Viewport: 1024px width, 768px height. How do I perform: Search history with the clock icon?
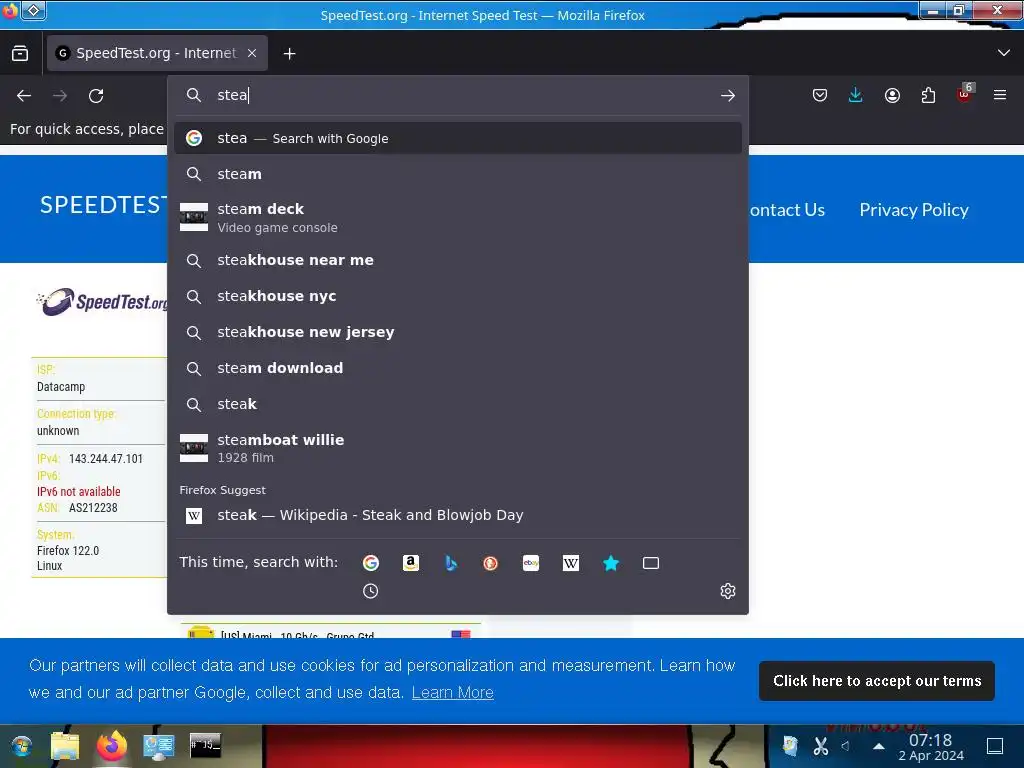pyautogui.click(x=370, y=591)
